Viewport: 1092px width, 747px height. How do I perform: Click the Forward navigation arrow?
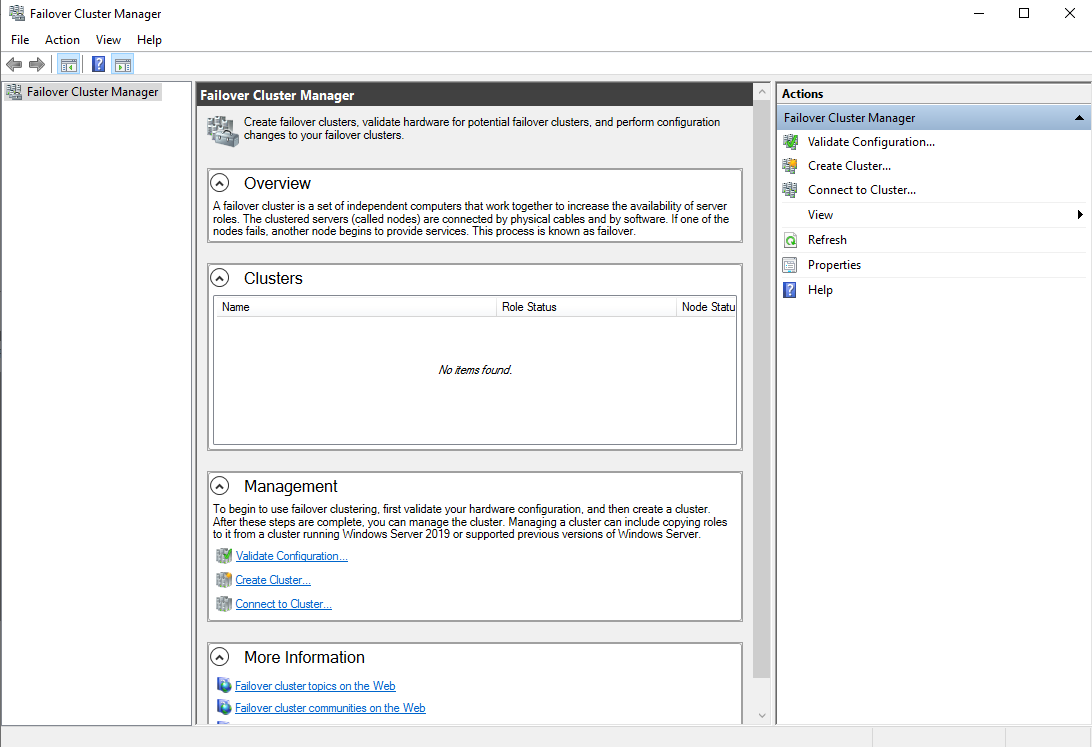[37, 63]
